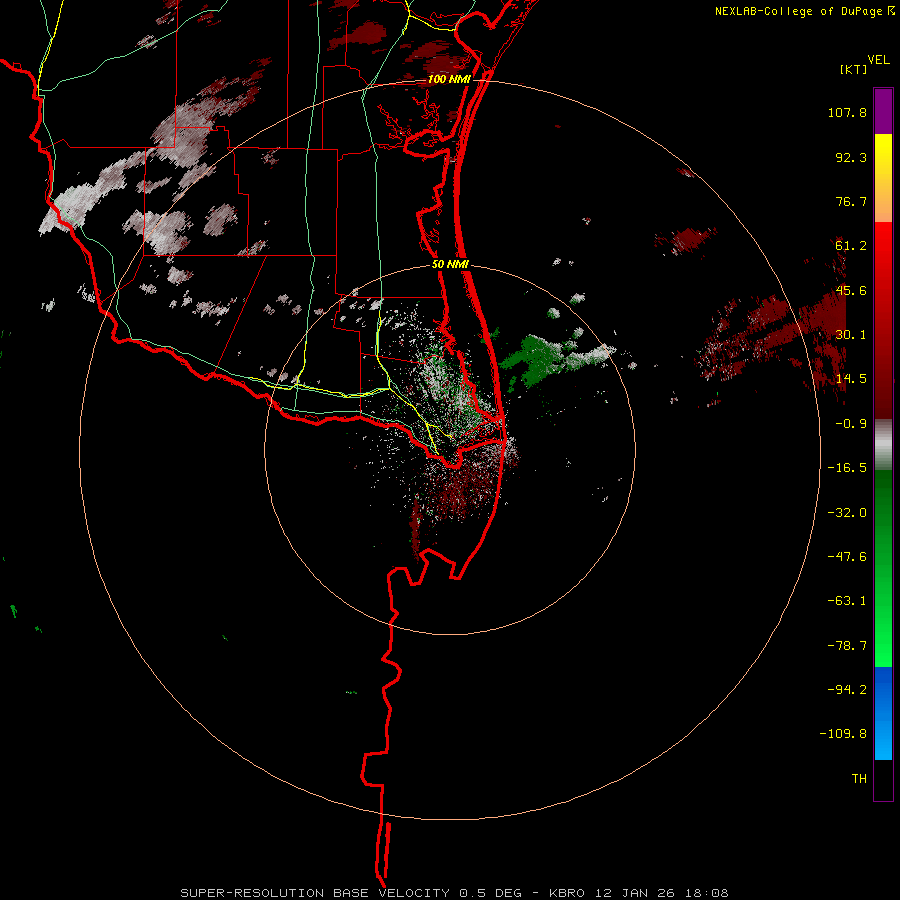The height and width of the screenshot is (900, 900).
Task: Click the Super-Resolution Base Velocity caption
Action: click(455, 893)
